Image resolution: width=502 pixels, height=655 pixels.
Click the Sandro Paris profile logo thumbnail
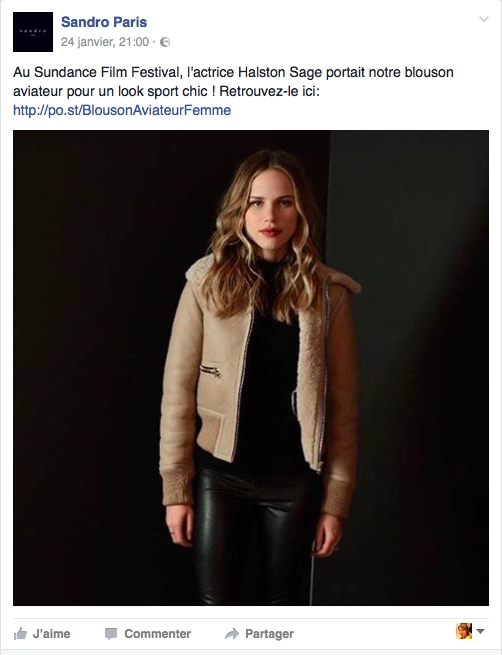[33, 32]
